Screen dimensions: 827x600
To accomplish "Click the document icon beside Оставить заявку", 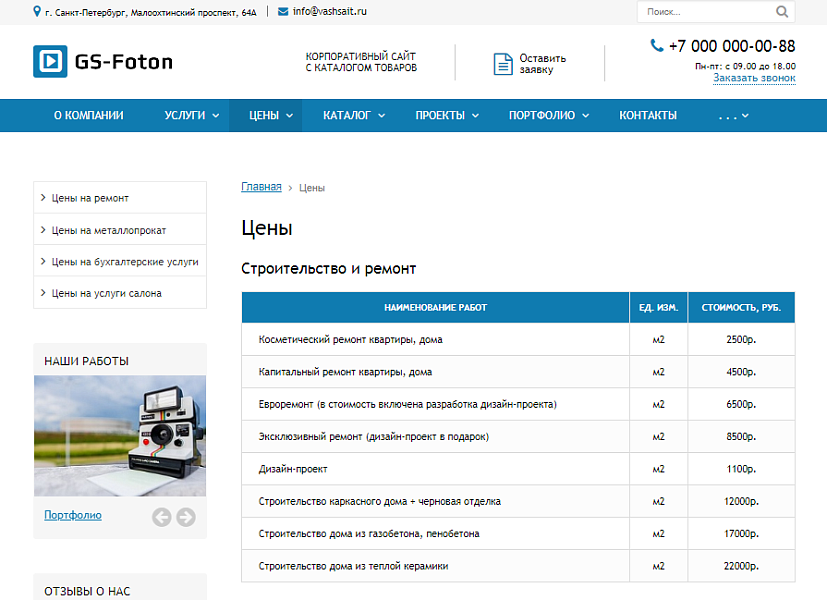I will point(503,64).
